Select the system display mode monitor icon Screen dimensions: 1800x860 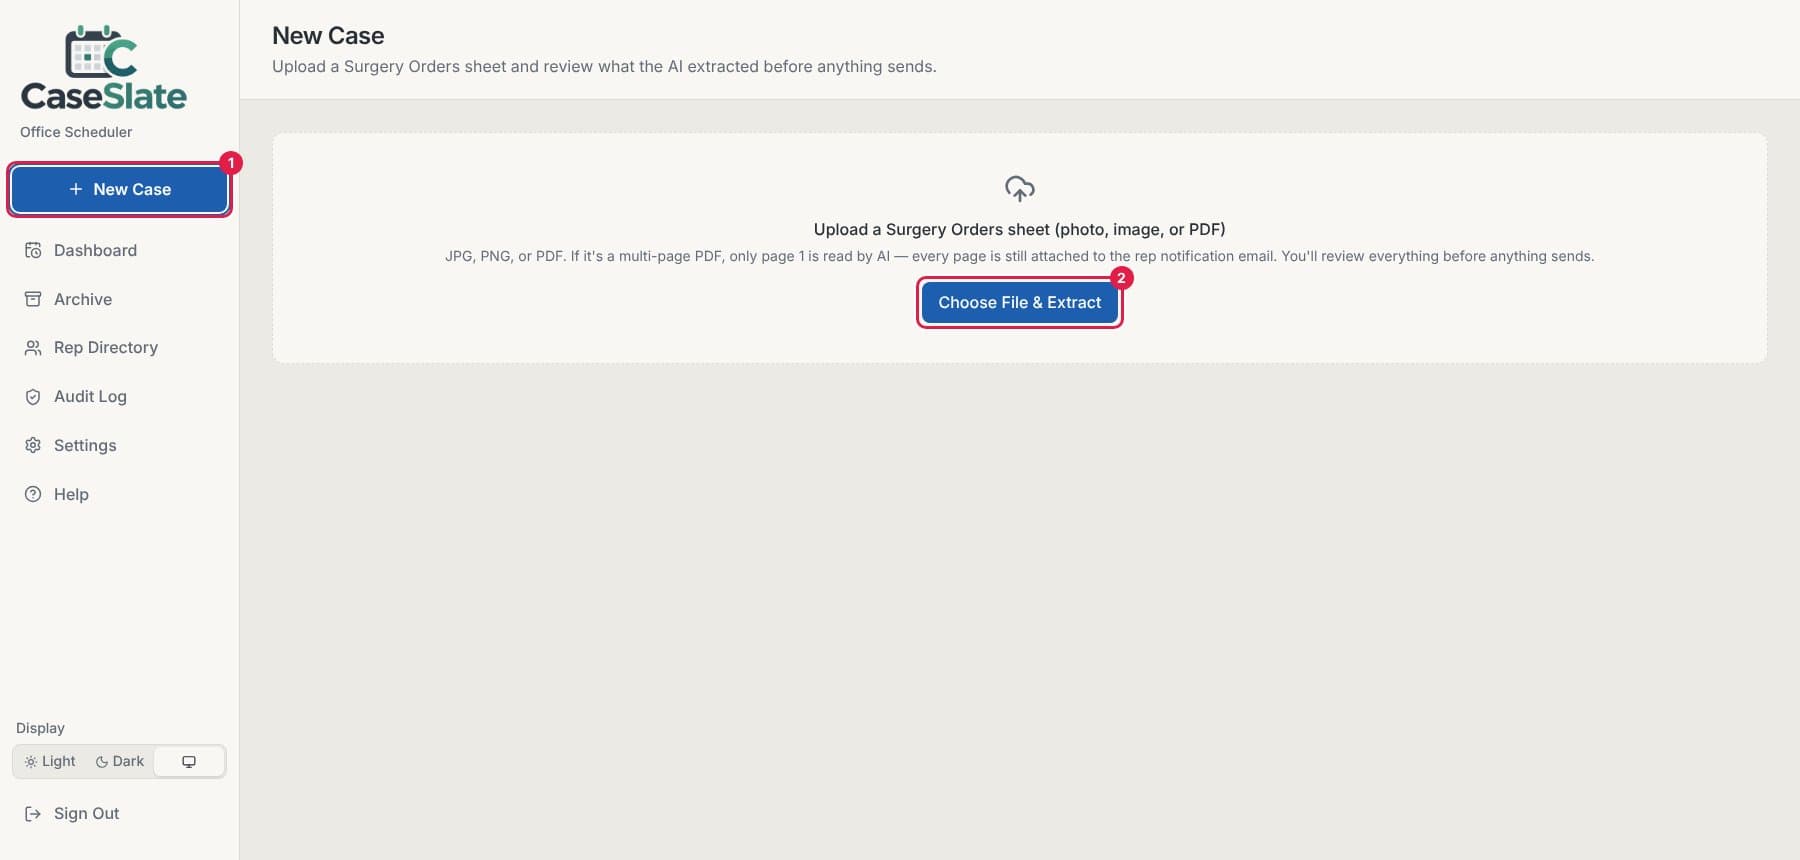click(189, 761)
